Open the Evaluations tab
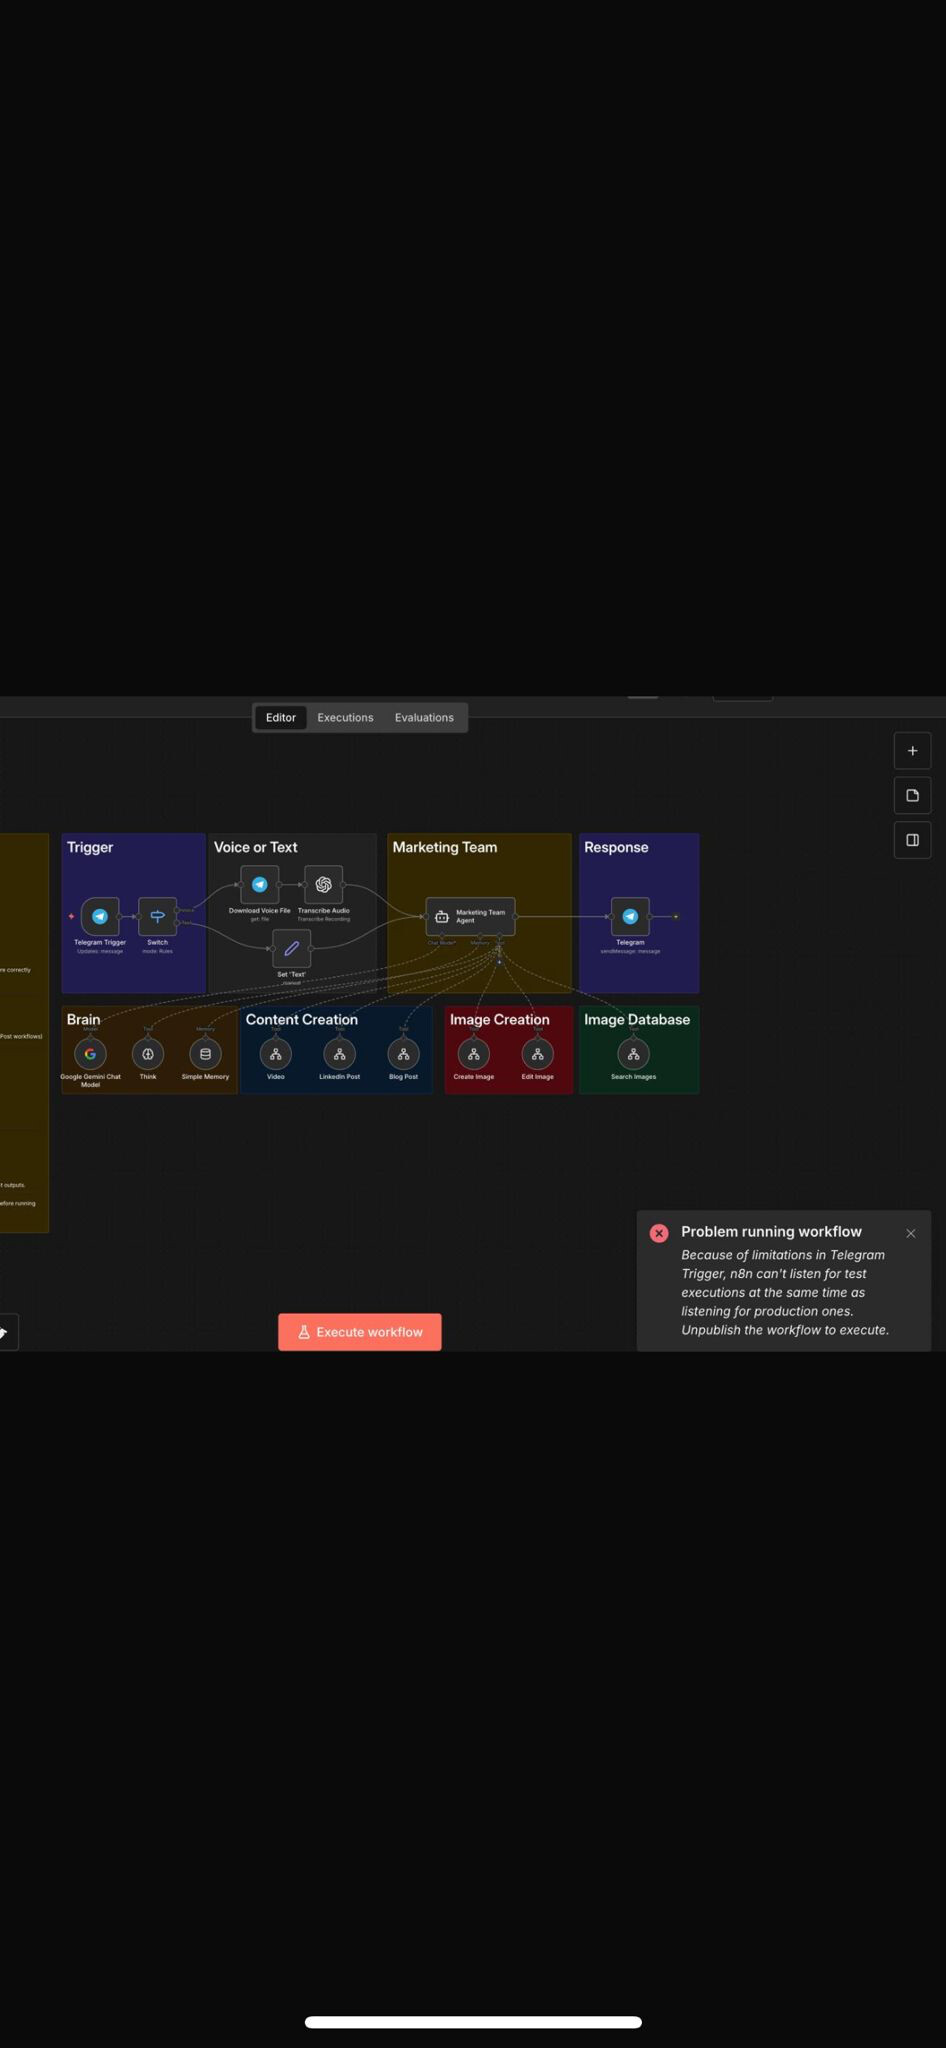Viewport: 946px width, 2048px height. tap(424, 718)
